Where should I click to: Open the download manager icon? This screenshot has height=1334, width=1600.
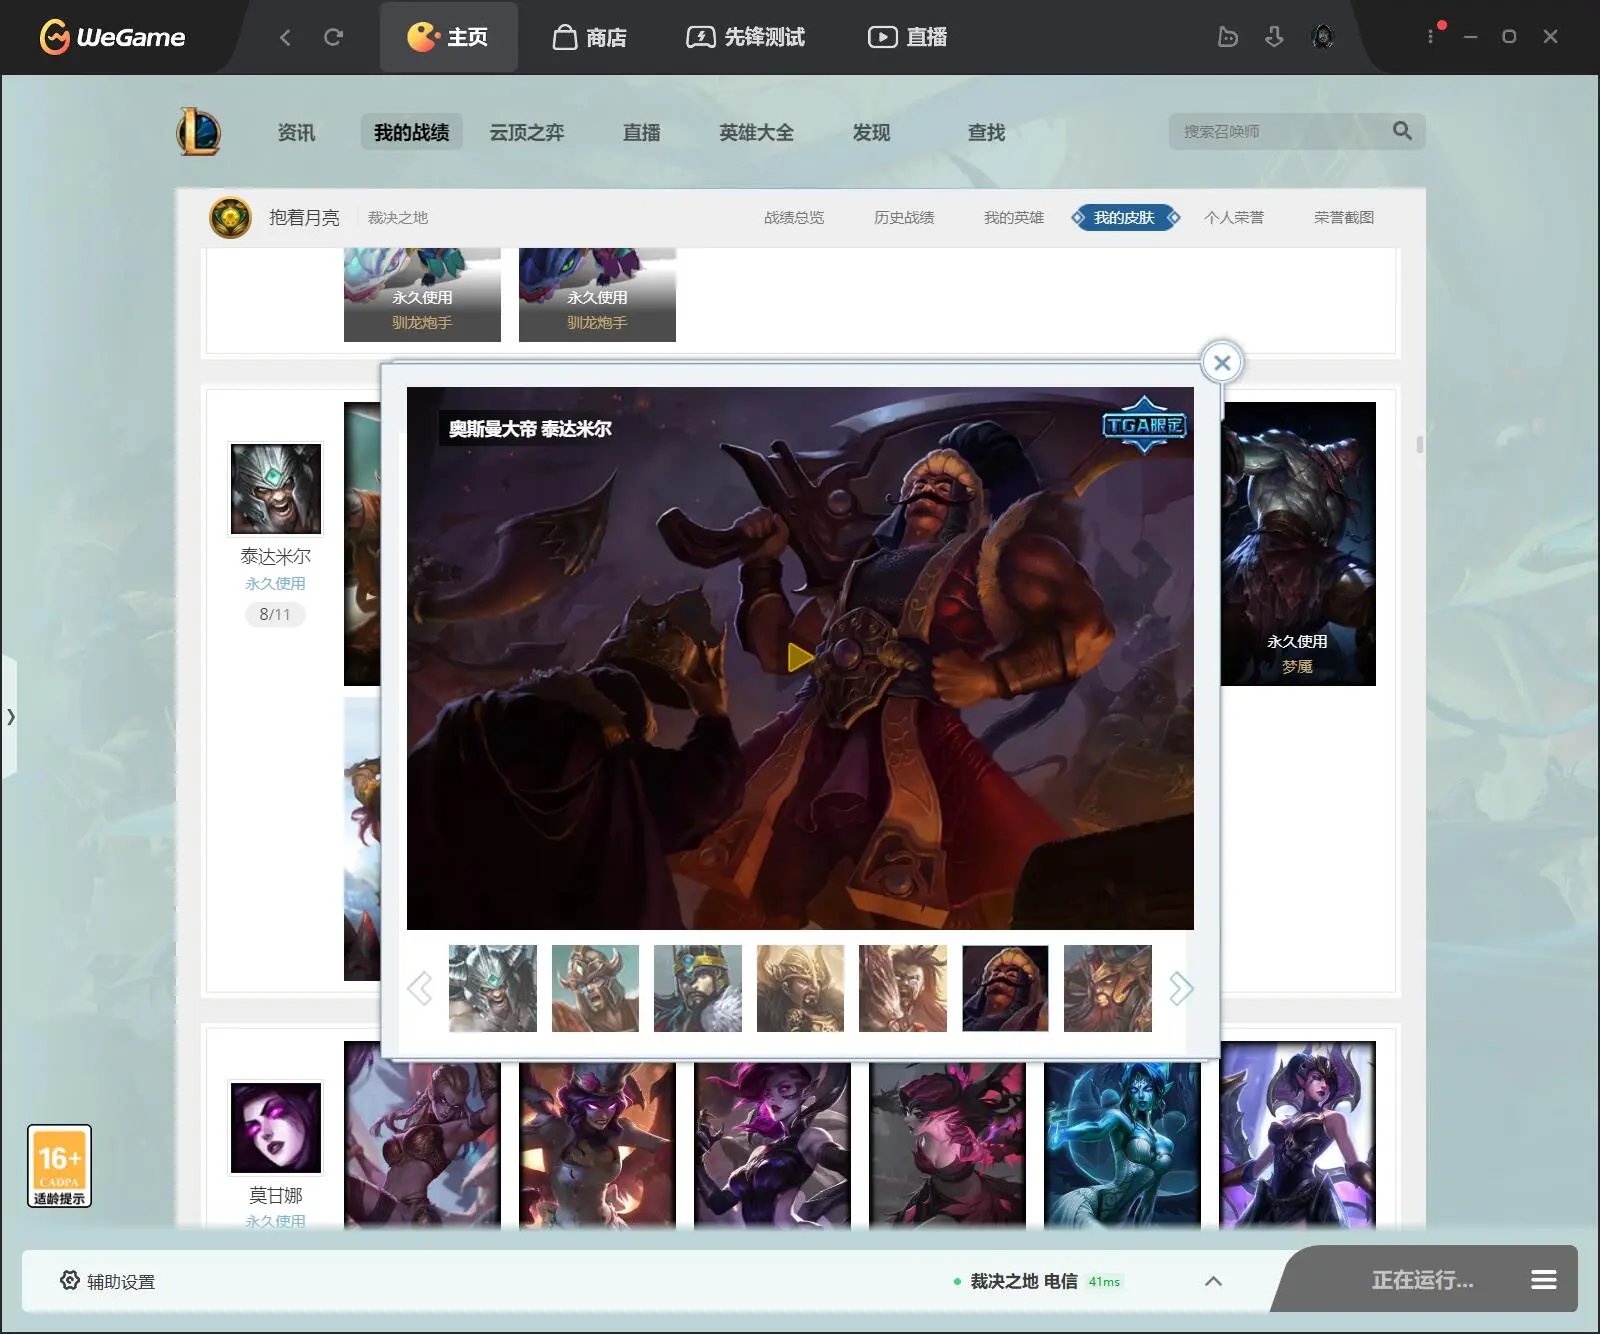[x=1274, y=37]
